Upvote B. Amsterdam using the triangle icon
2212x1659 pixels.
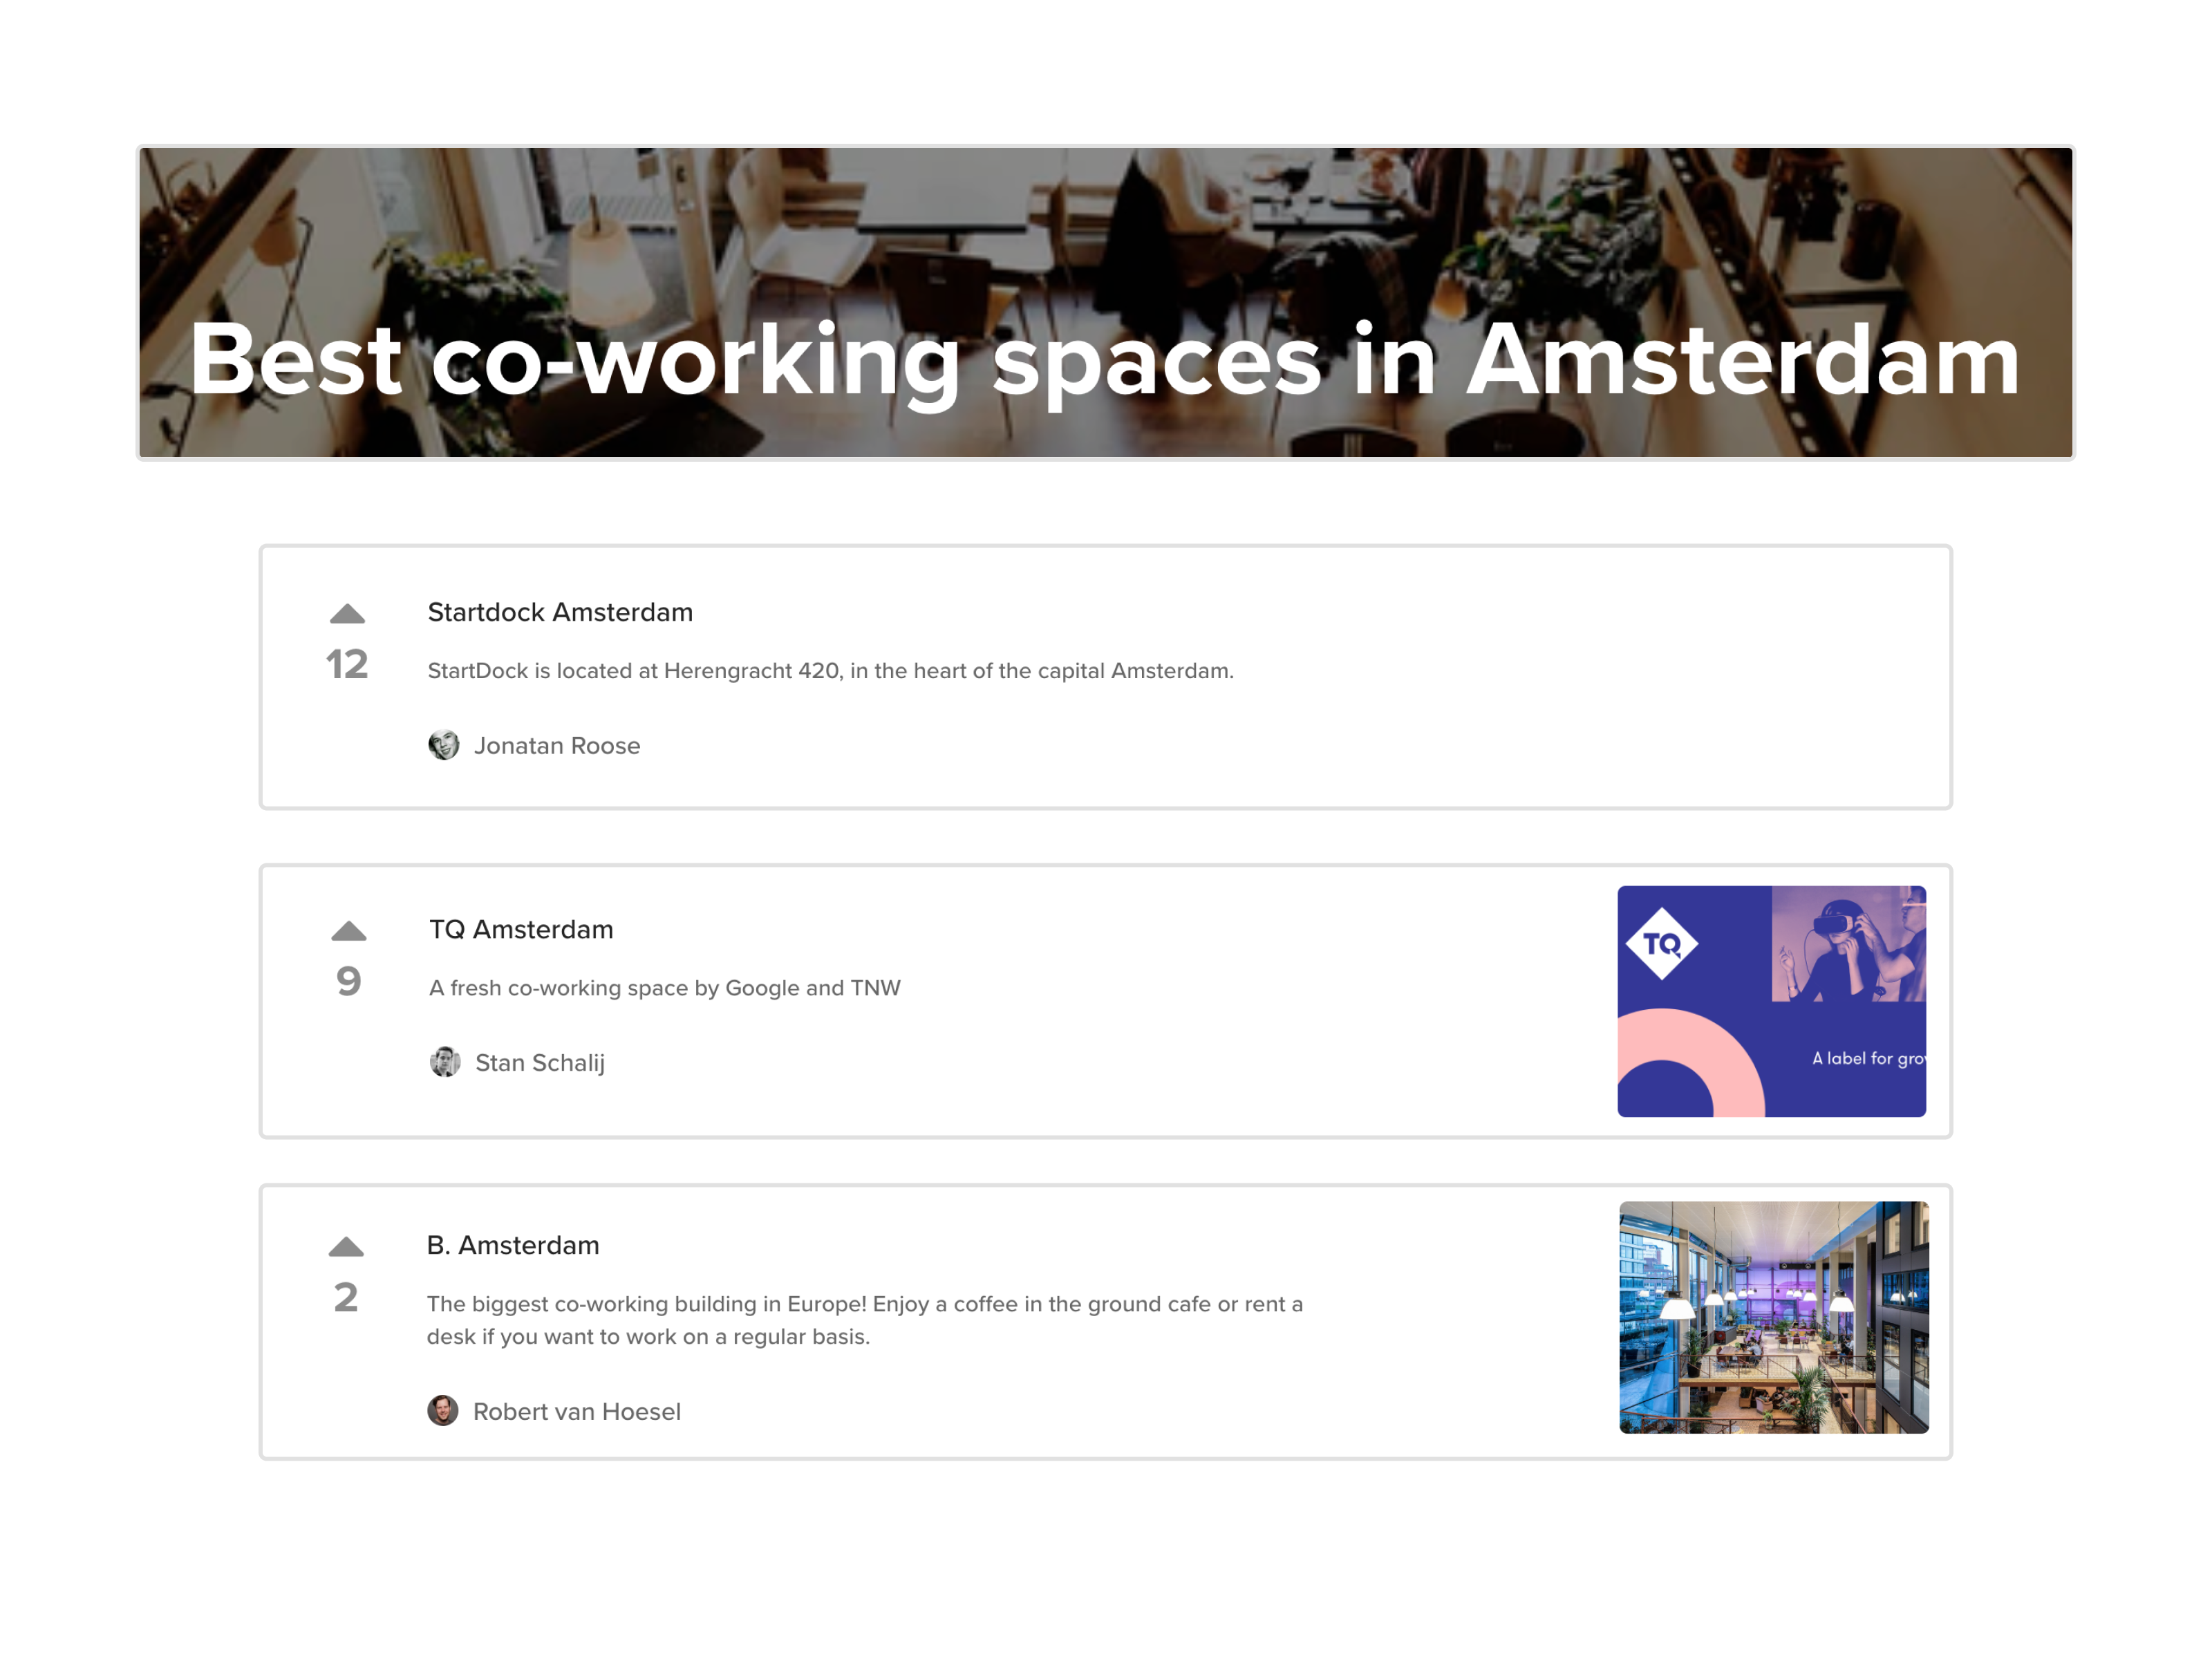pos(346,1247)
